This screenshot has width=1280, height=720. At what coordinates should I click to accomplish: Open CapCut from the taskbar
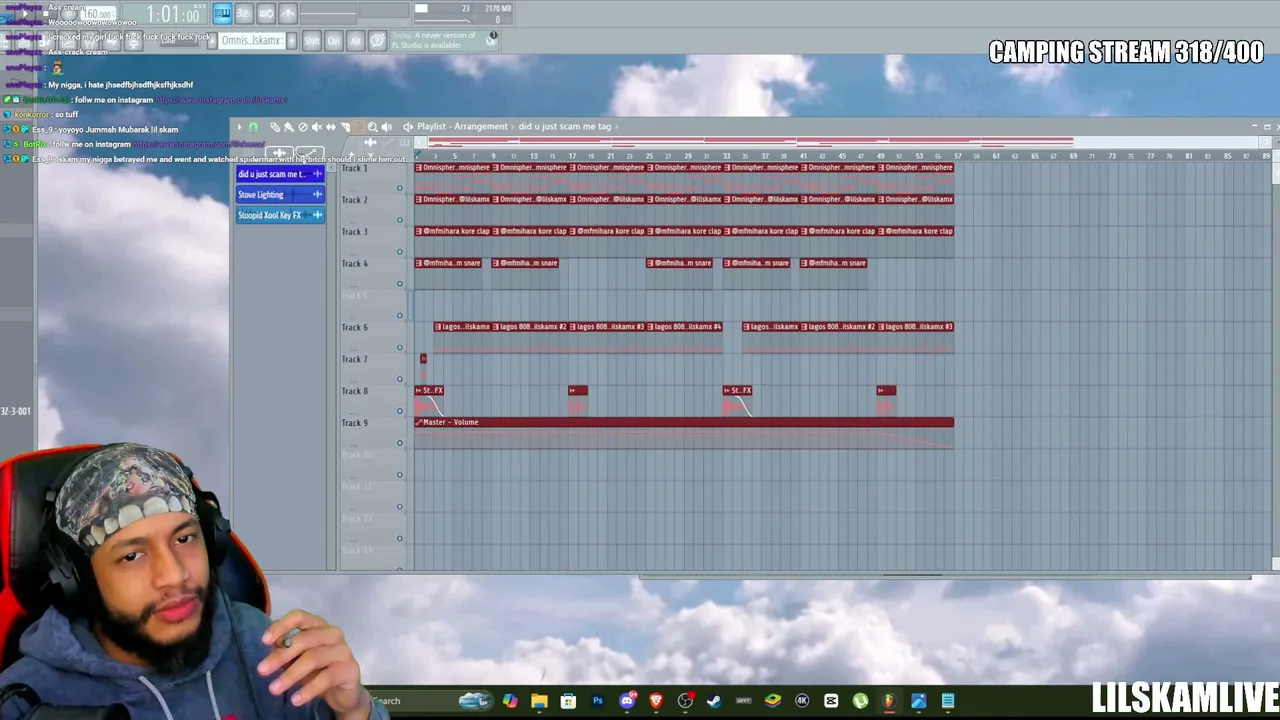[x=831, y=701]
